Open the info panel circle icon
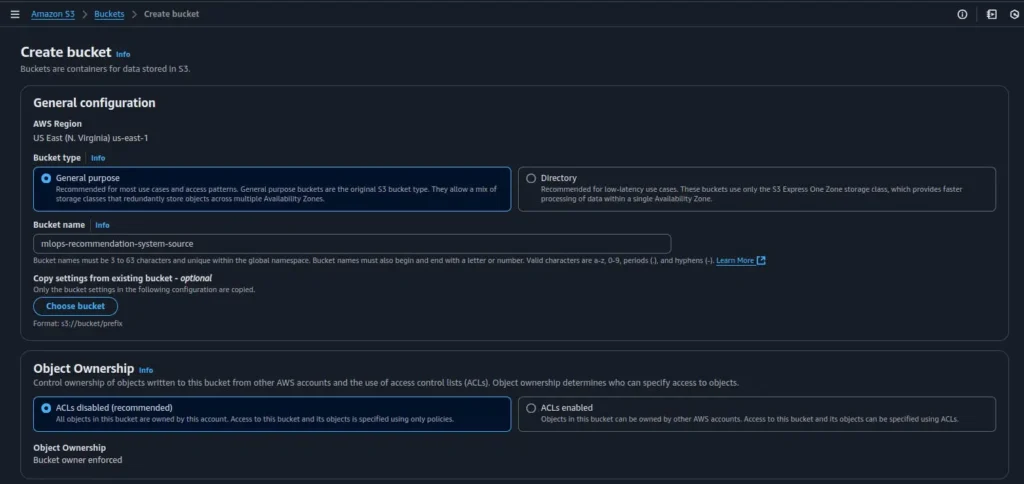 click(962, 14)
